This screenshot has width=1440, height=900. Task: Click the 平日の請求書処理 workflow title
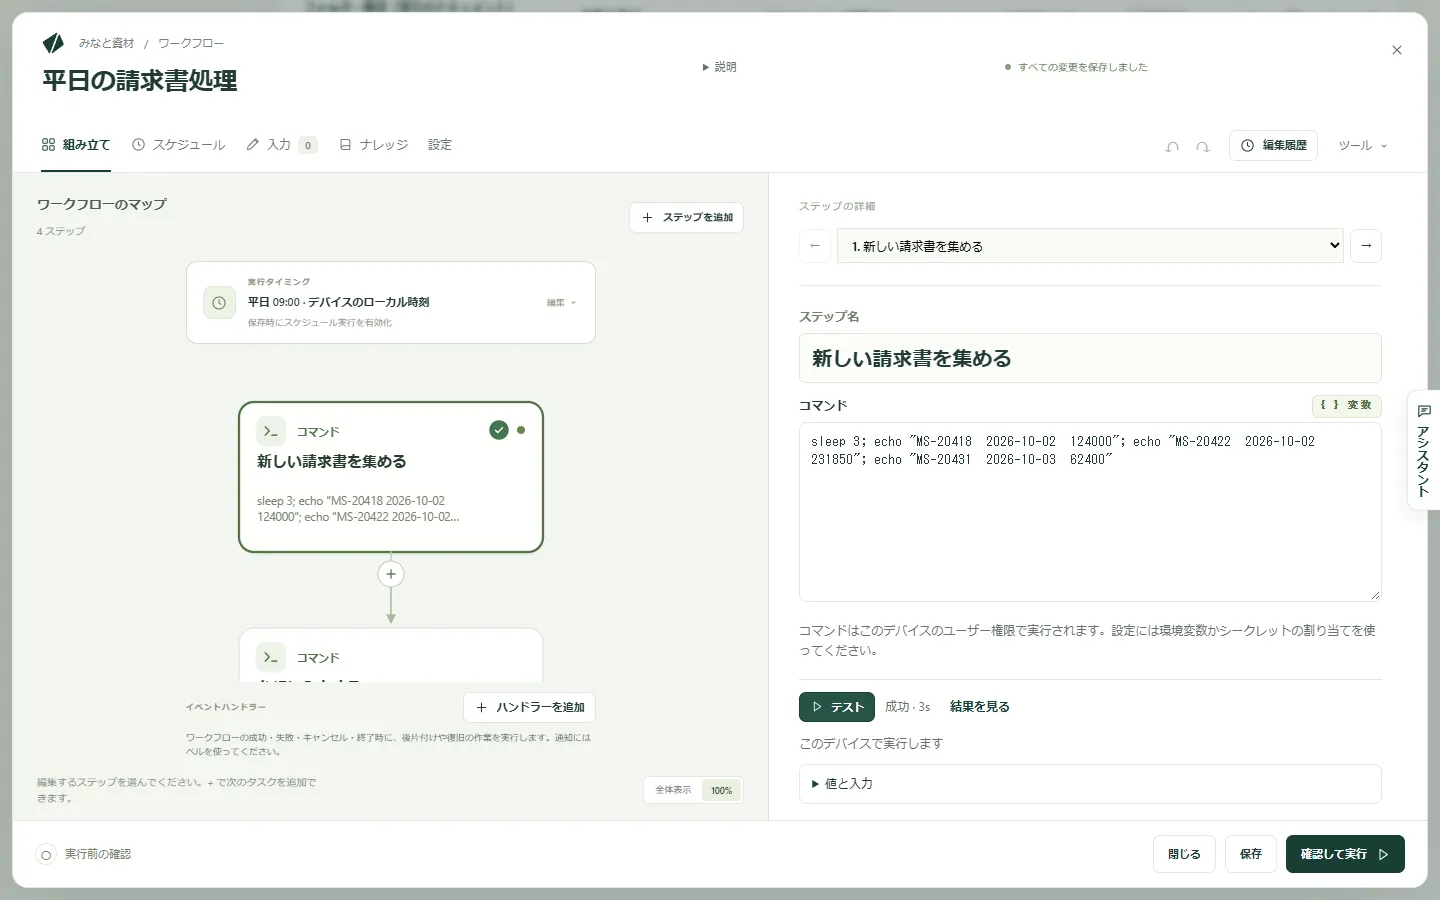[140, 81]
